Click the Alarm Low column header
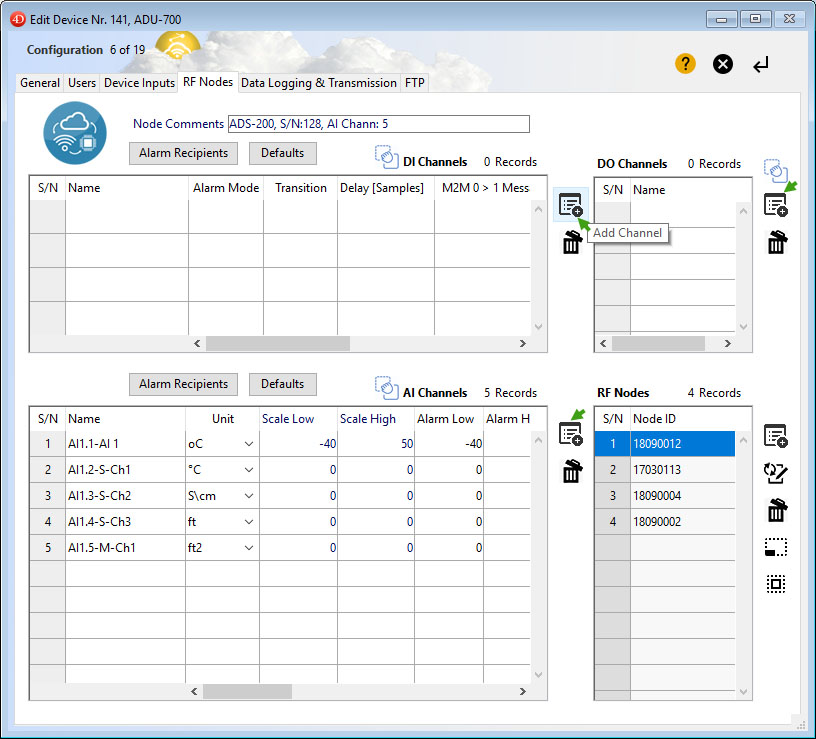This screenshot has height=739, width=816. tap(449, 419)
